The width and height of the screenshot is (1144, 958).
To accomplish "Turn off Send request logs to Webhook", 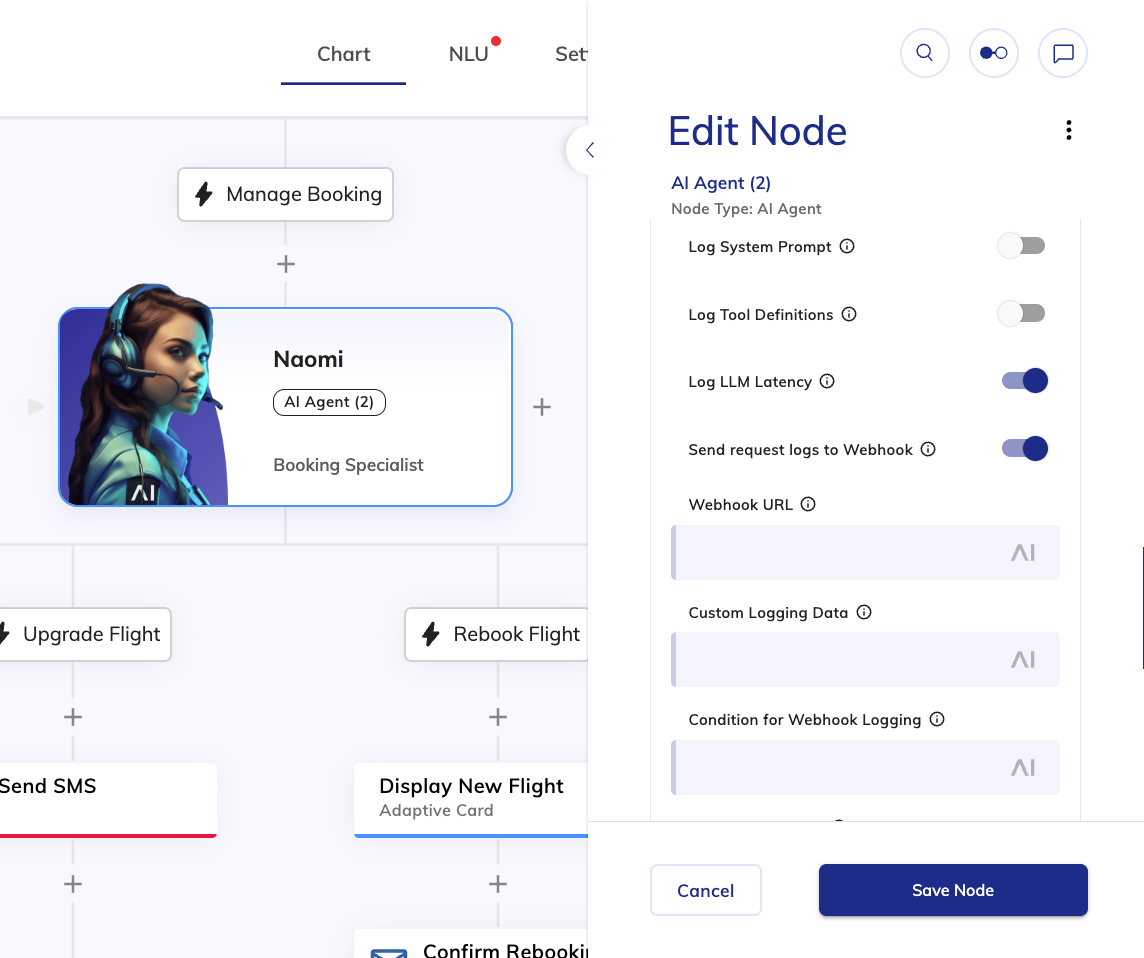I will click(1024, 449).
